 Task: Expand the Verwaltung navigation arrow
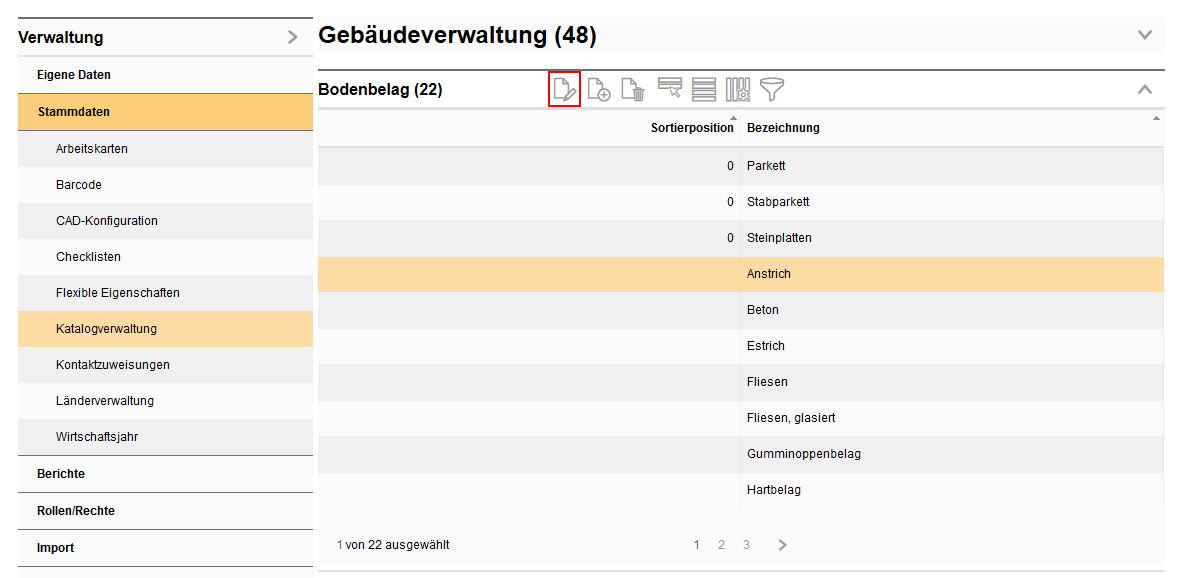tap(293, 36)
